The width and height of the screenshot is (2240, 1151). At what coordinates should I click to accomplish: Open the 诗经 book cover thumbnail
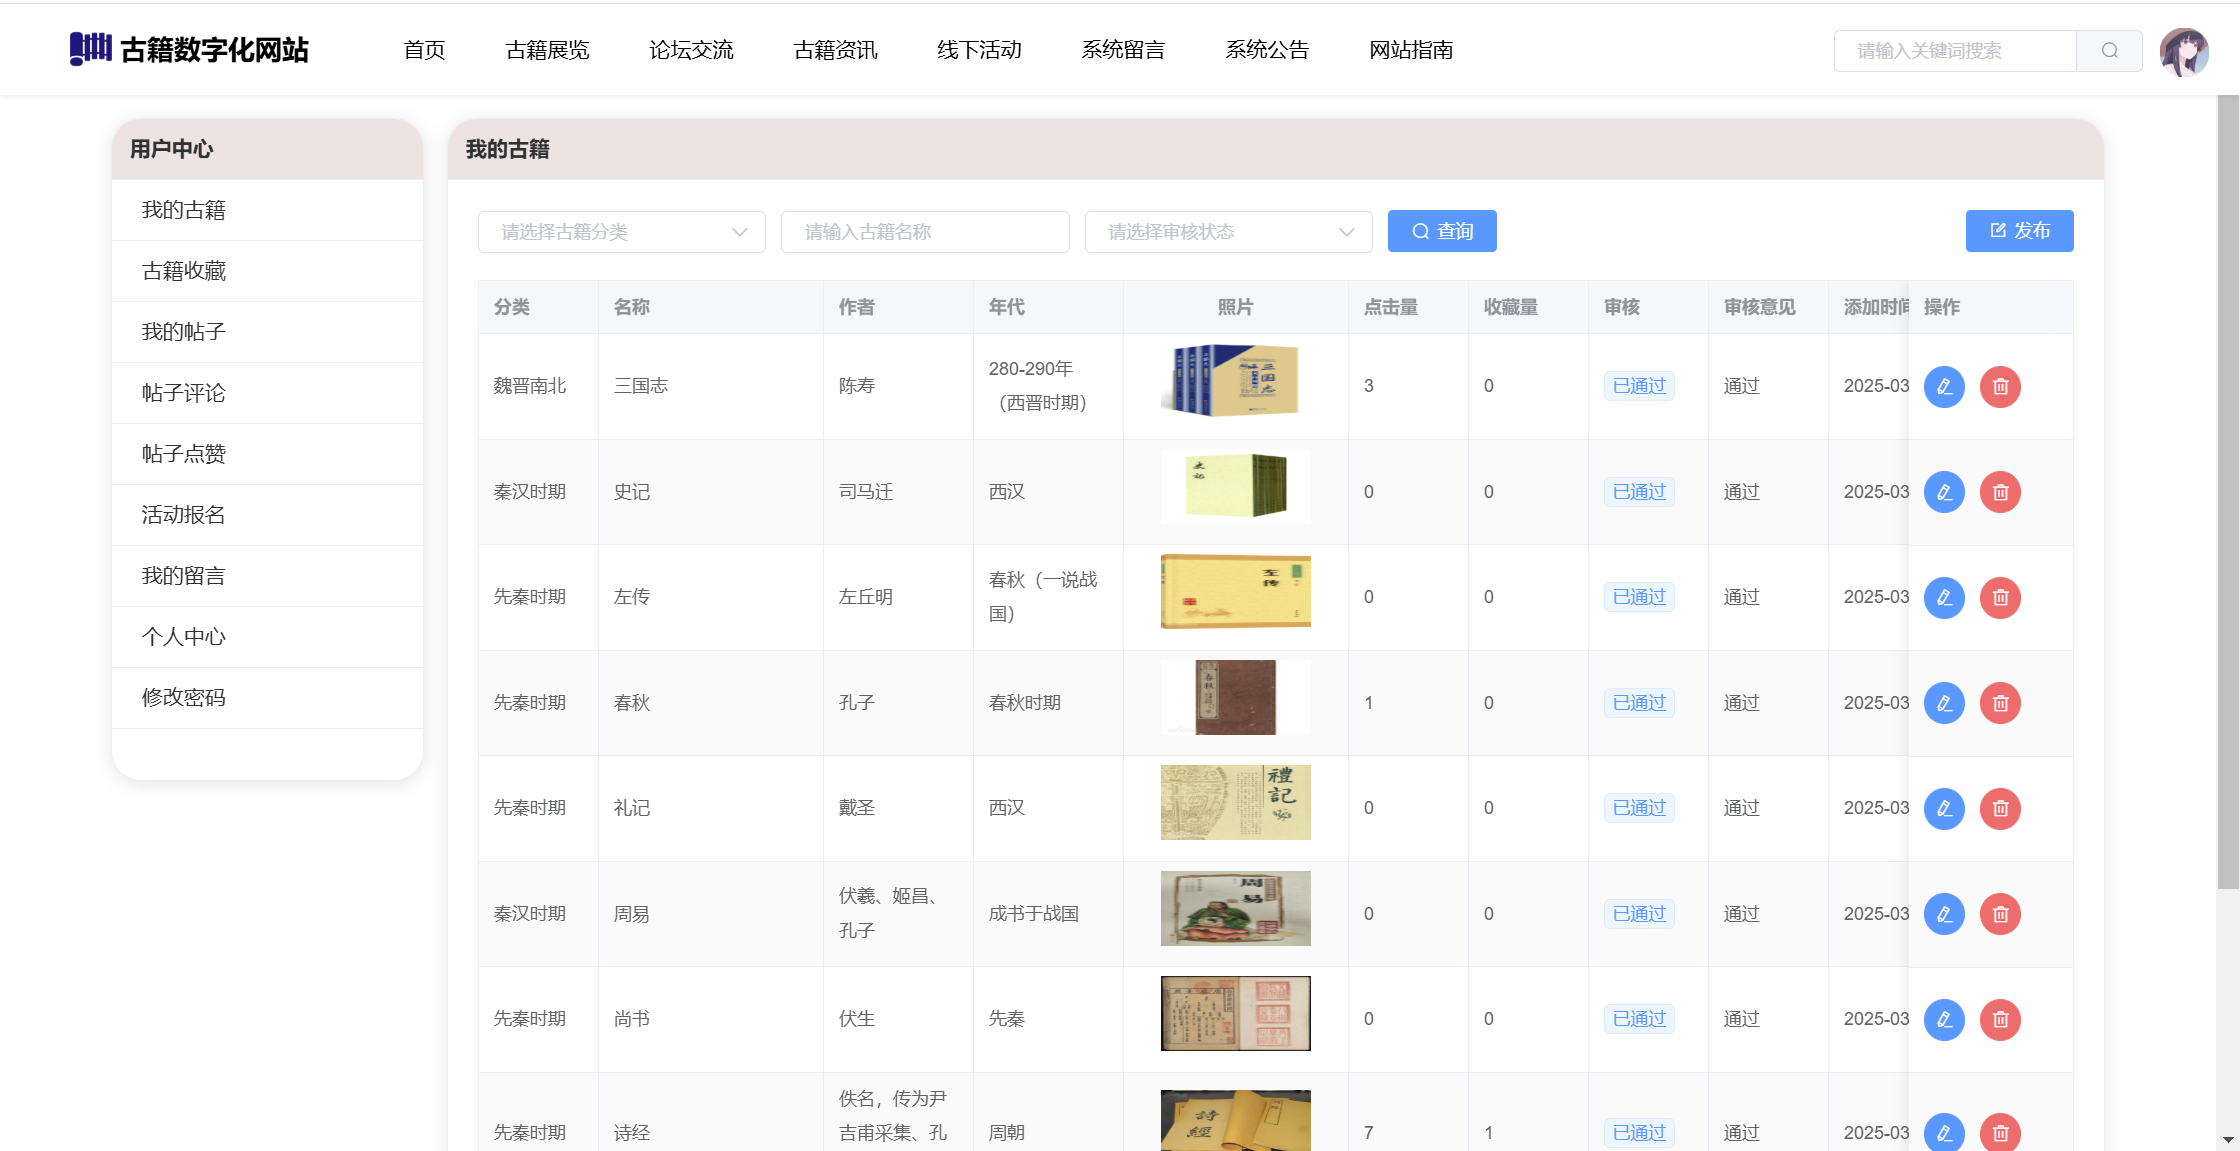point(1235,1122)
